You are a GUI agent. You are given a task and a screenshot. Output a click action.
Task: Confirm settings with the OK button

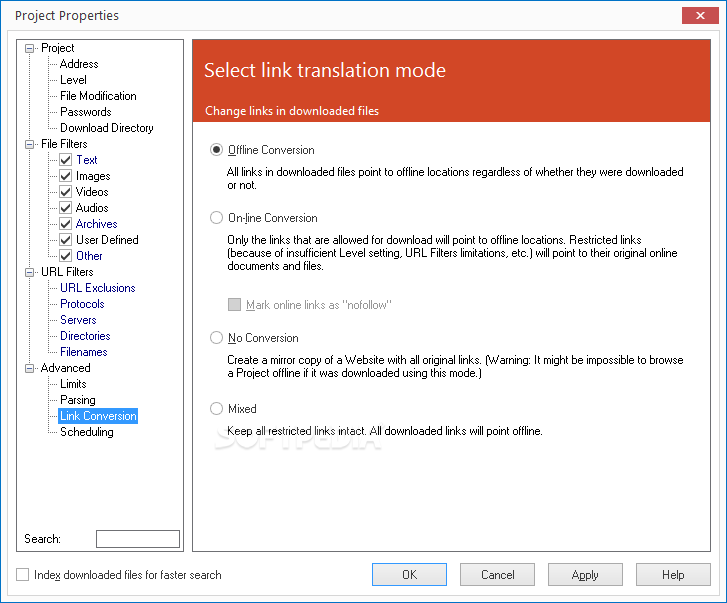pos(409,575)
